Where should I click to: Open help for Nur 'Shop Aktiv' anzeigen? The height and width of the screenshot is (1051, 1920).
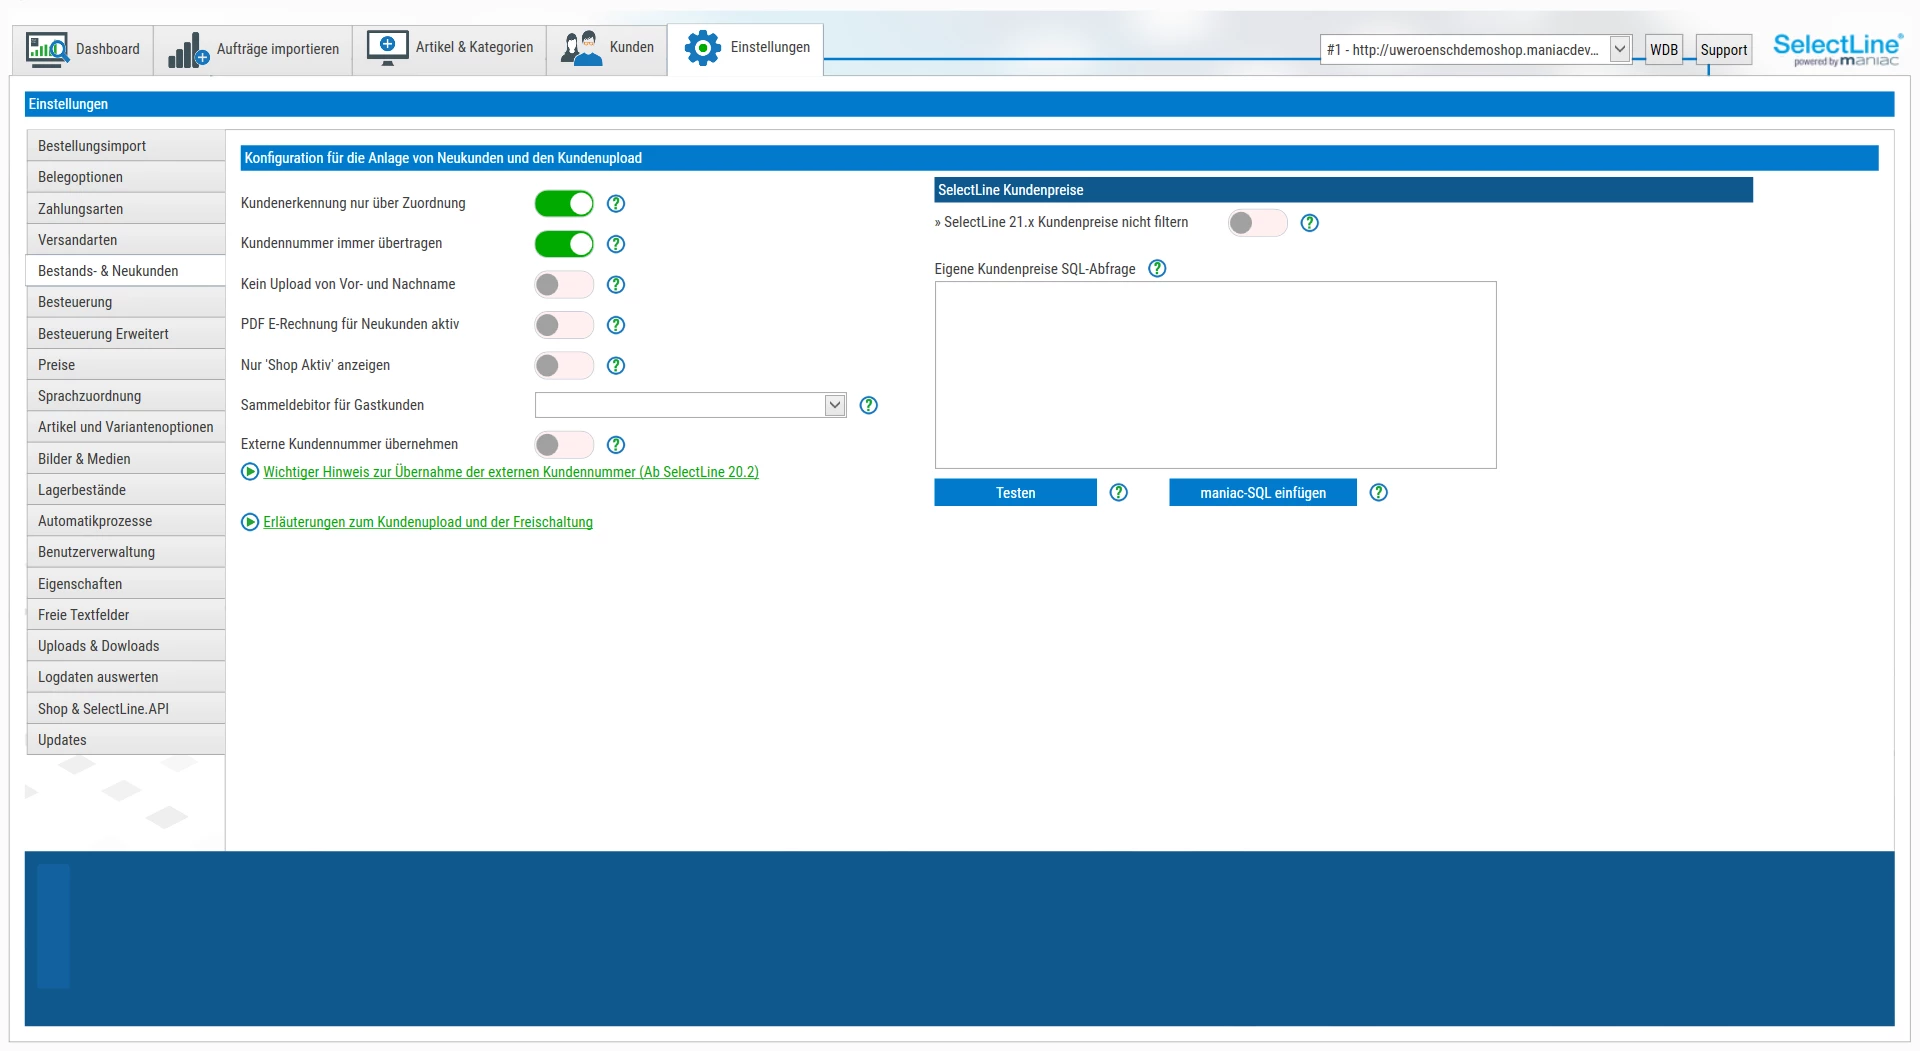[616, 366]
